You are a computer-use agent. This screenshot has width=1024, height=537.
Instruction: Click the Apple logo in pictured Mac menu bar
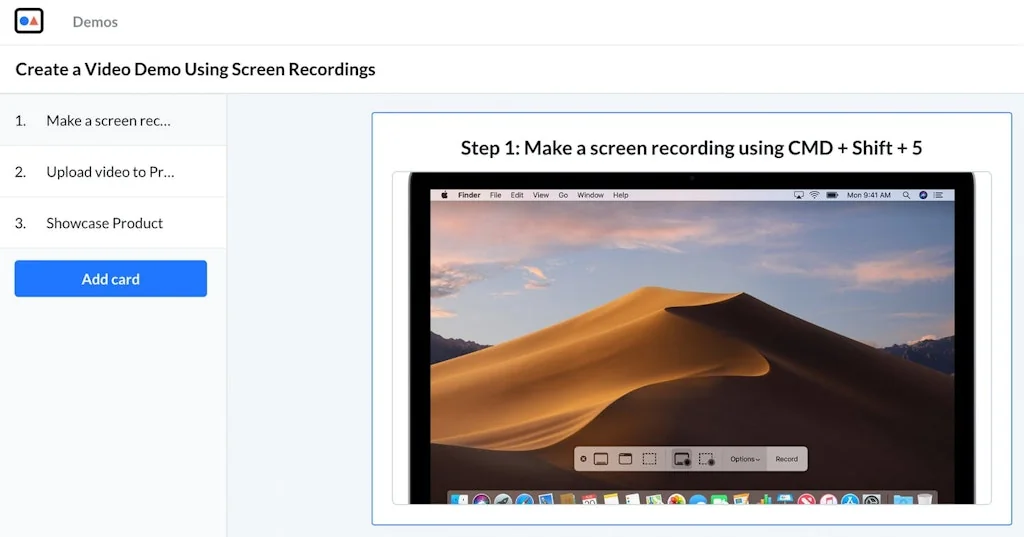pyautogui.click(x=444, y=195)
